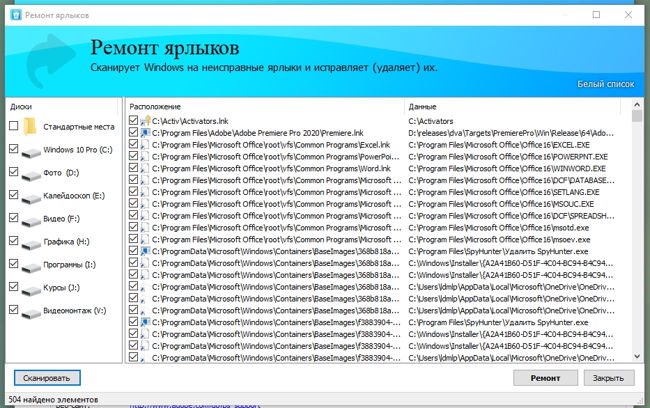Select the Видеомонтаж (V:) label

[75, 311]
